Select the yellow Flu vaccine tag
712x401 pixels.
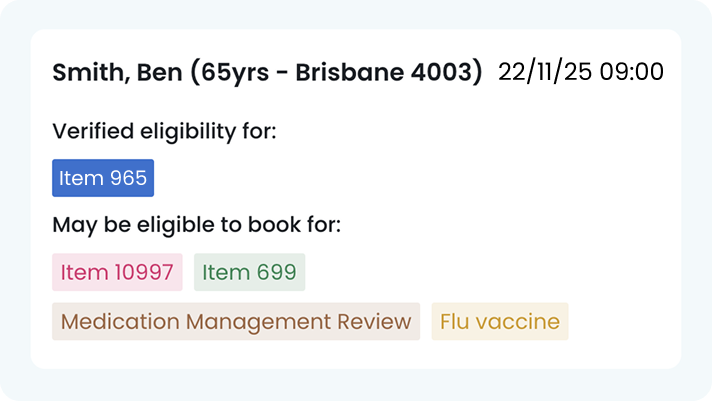tap(500, 322)
